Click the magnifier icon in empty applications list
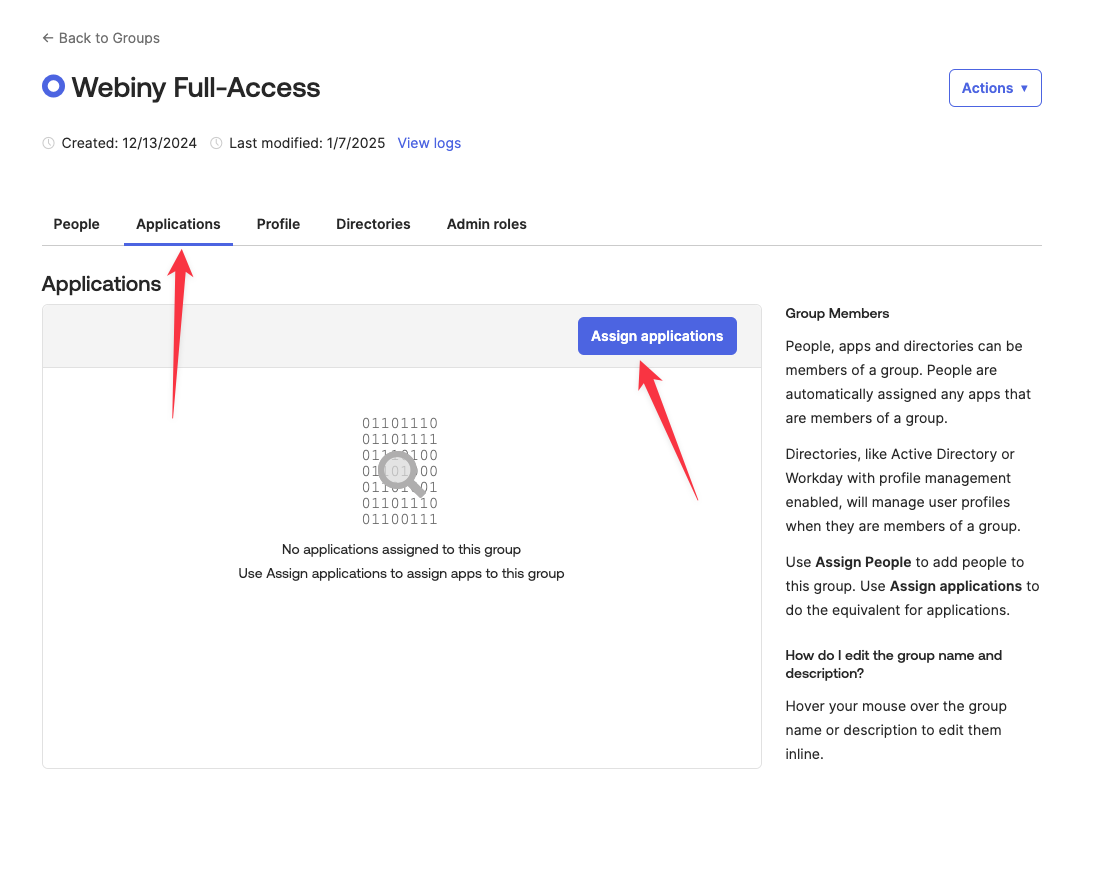The width and height of the screenshot is (1094, 884). (x=402, y=472)
